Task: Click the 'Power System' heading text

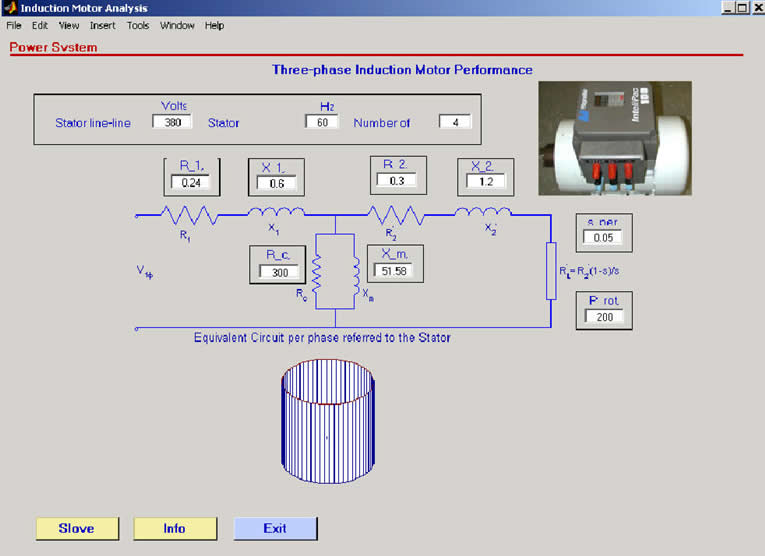Action: click(53, 47)
